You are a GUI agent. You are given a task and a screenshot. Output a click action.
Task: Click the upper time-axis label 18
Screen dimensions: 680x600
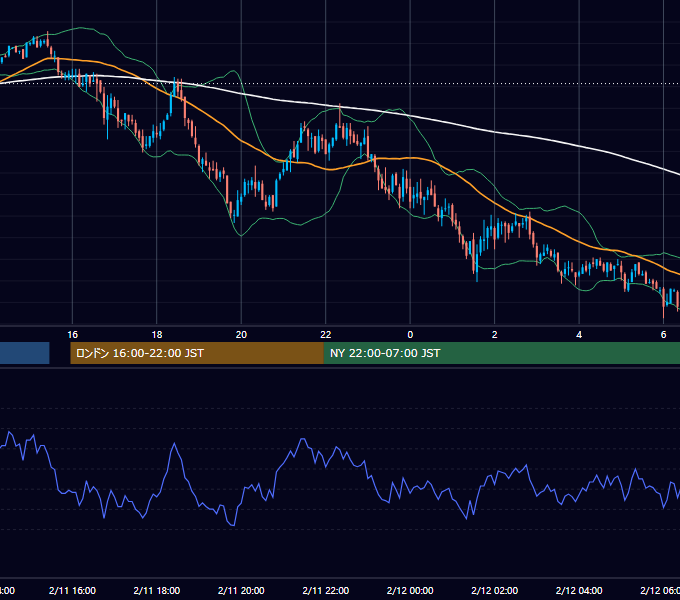(157, 335)
